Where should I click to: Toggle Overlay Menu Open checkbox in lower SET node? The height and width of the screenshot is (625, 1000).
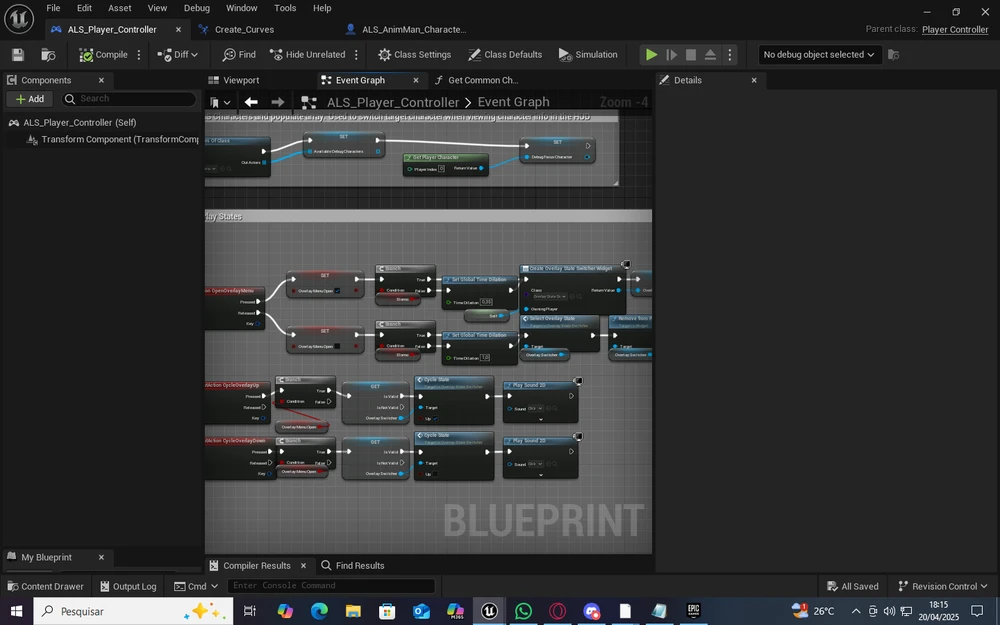[337, 346]
